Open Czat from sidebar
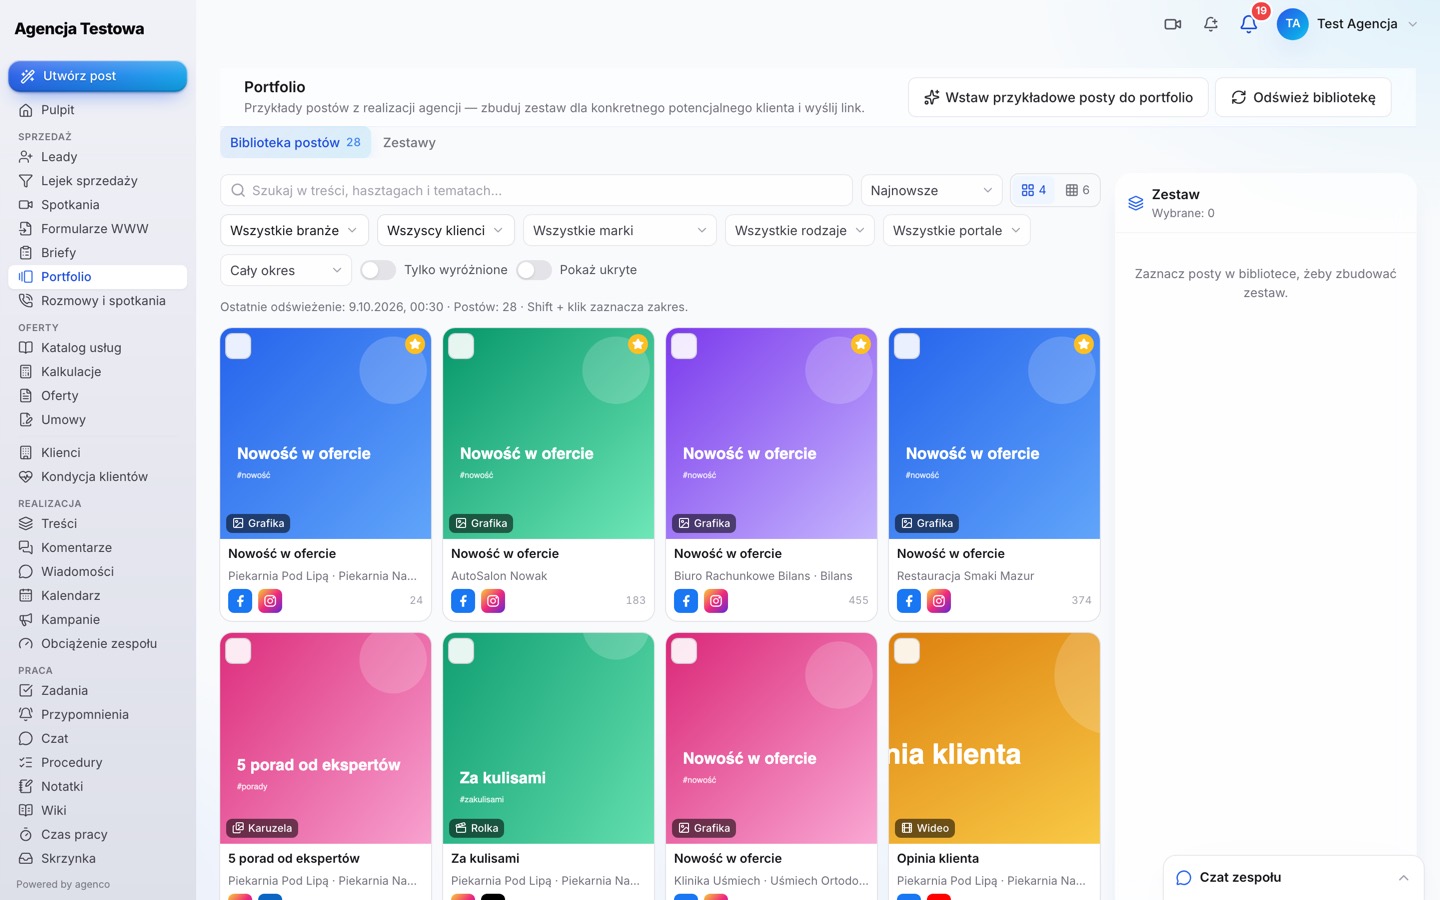 [x=98, y=739]
